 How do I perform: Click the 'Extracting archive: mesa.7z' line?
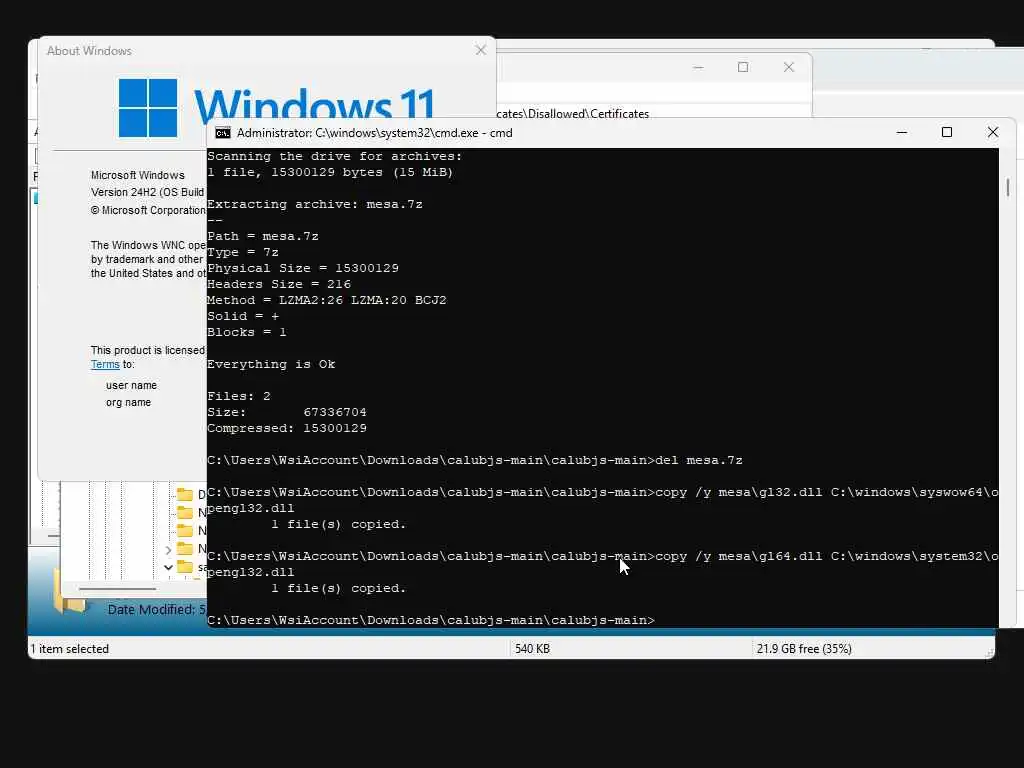[315, 204]
